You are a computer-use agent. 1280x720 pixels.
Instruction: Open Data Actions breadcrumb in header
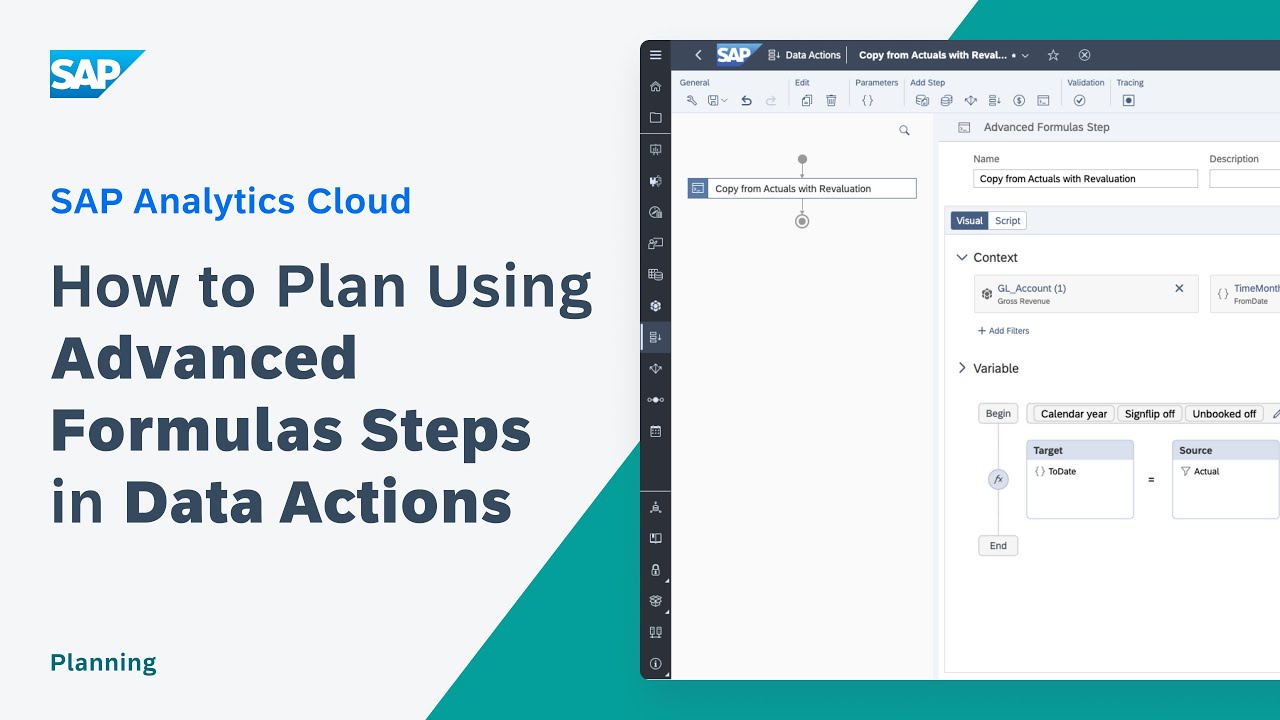click(x=804, y=55)
